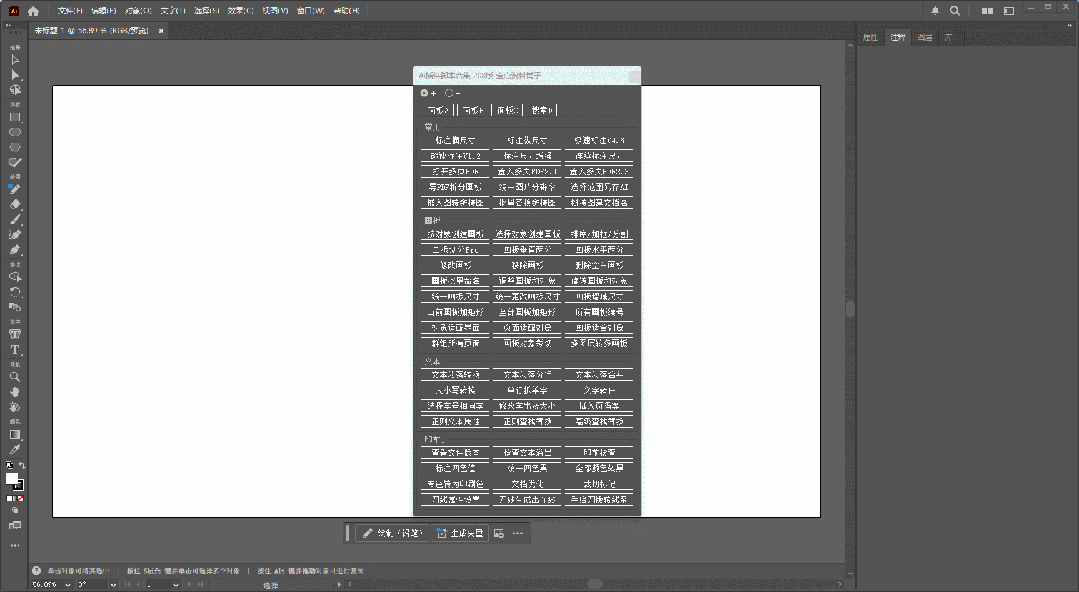
Task: Run the 删除空白画板 script button
Action: click(x=599, y=265)
